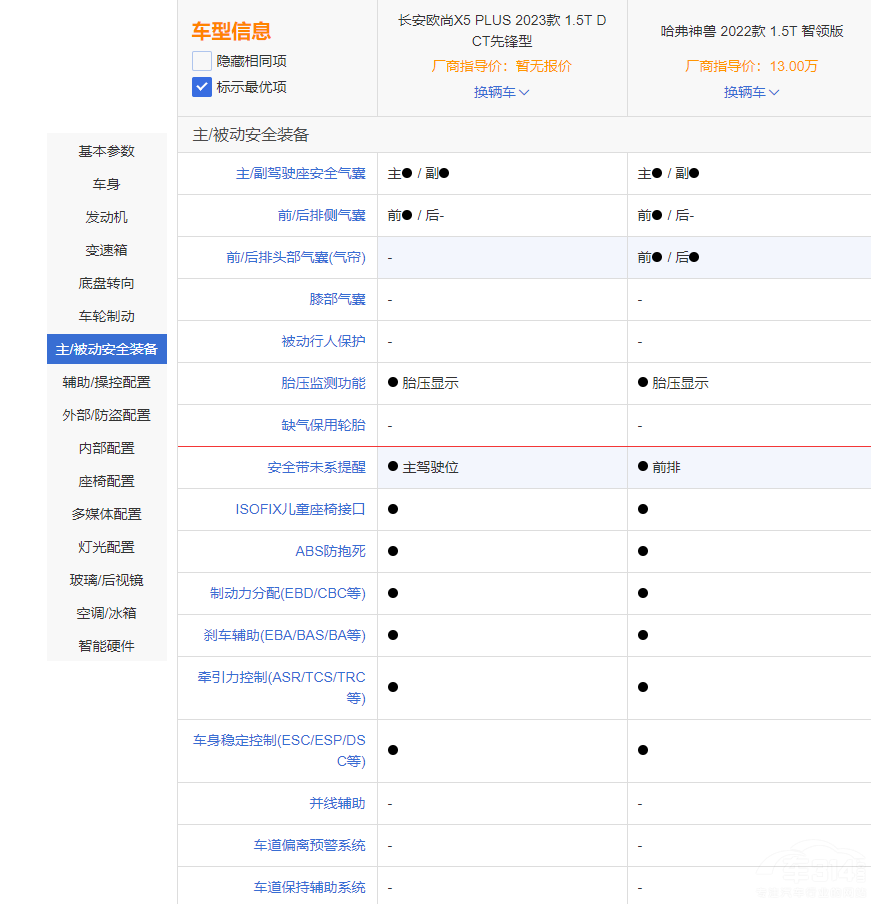Screen dimensions: 871x904
Task: Switch to the 车身 category
Action: click(106, 184)
